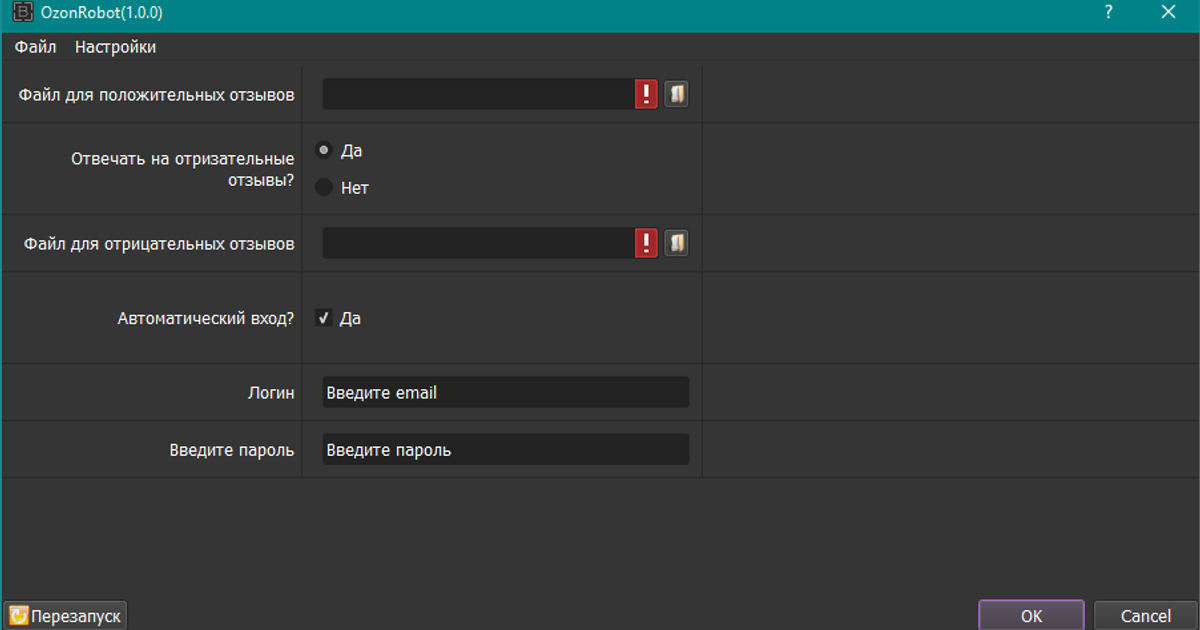
Task: Click the red error indicator for negative reviews file
Action: point(646,243)
